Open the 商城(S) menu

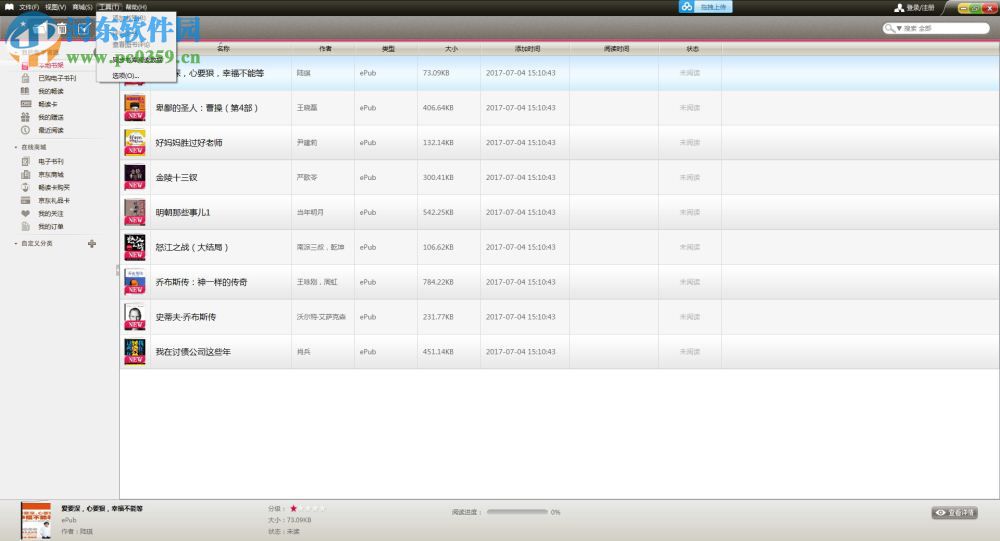[x=82, y=7]
